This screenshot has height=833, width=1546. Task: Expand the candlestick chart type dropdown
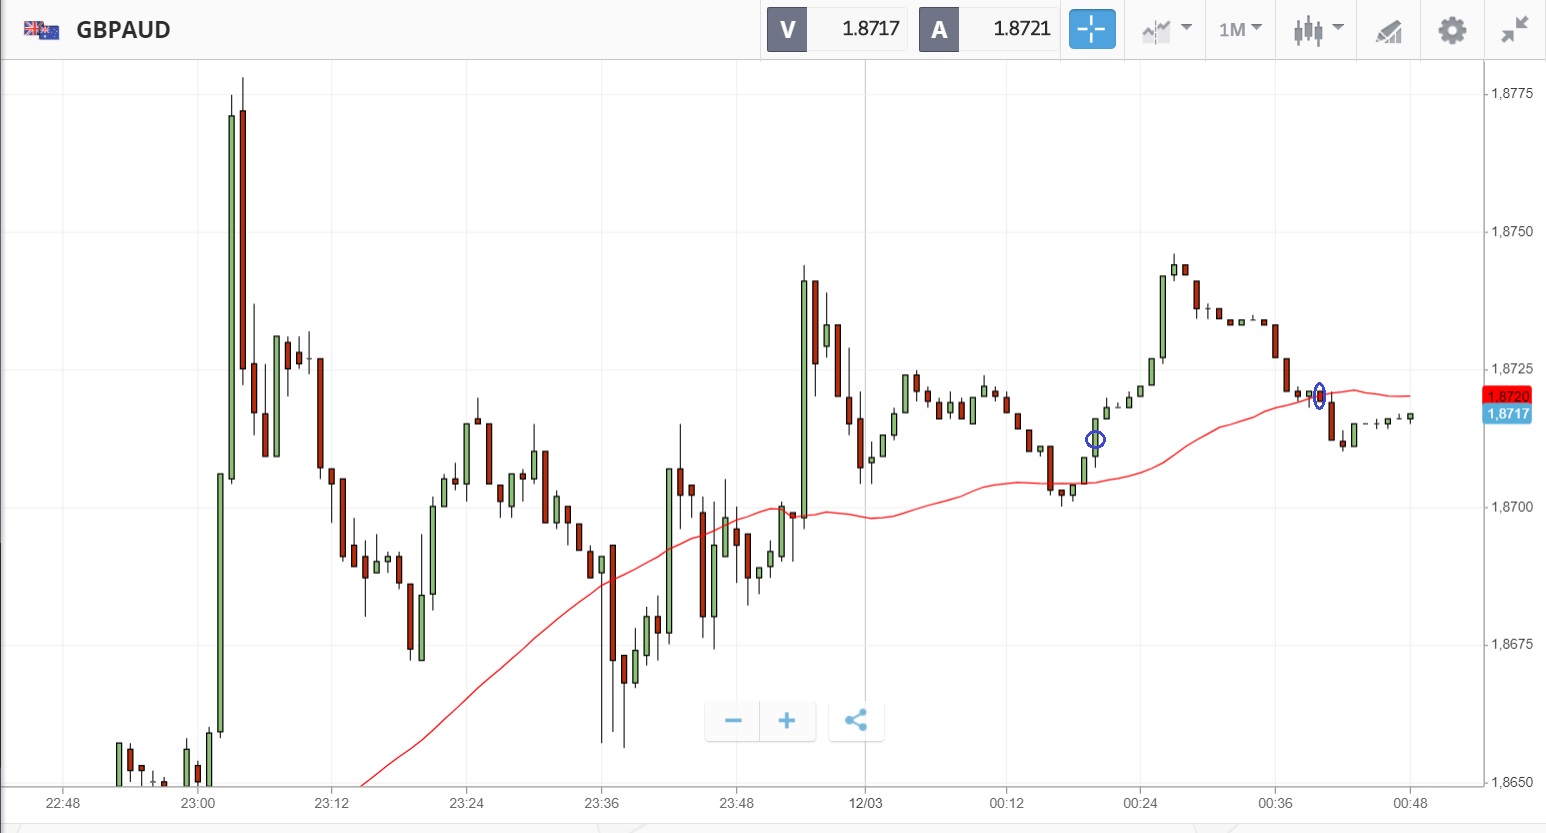(1318, 30)
